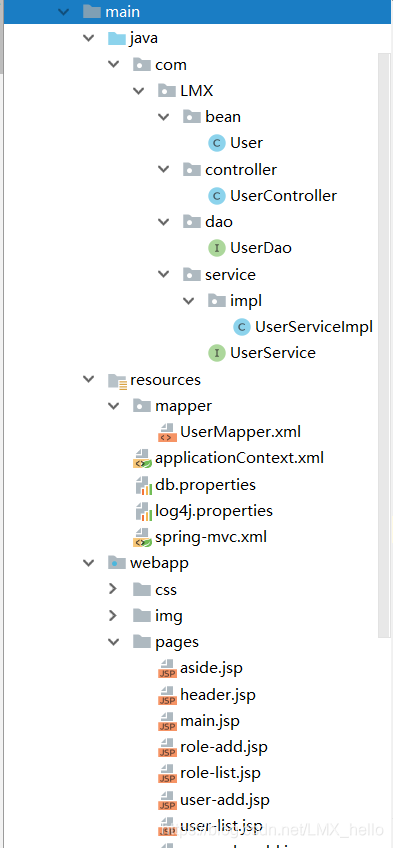The width and height of the screenshot is (393, 848).
Task: Select role-list.jsp in pages folder
Action: 221,774
